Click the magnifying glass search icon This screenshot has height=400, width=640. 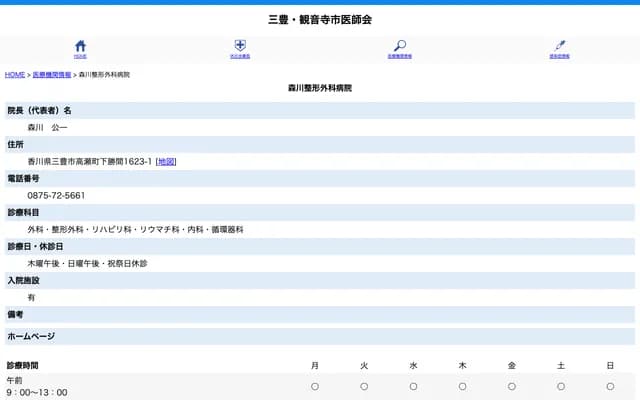click(400, 45)
